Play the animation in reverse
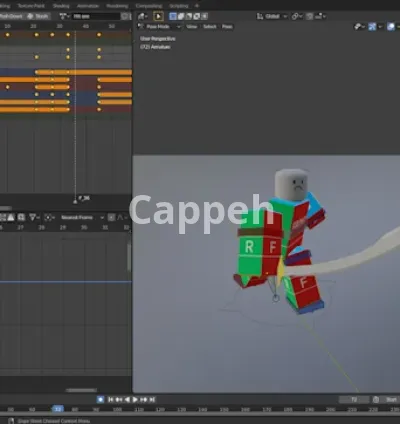The width and height of the screenshot is (400, 424). coord(127,399)
